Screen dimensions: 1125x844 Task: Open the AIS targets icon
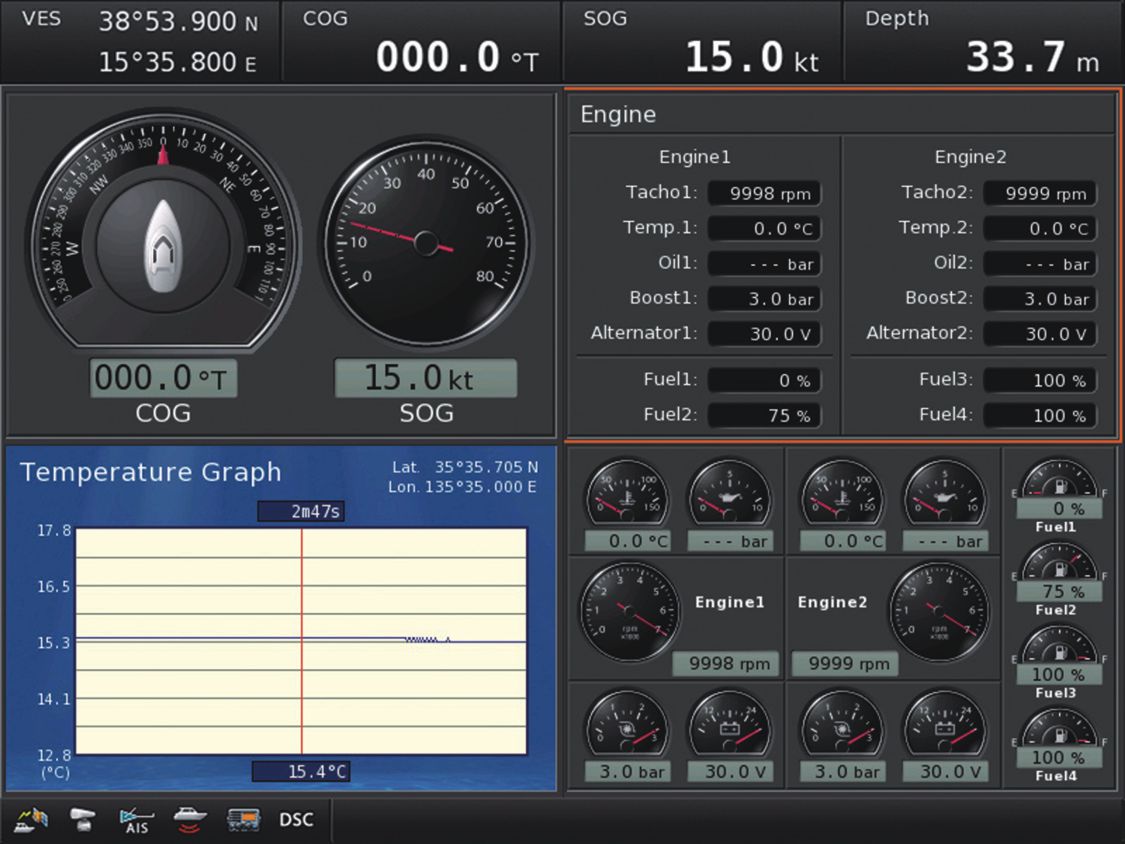(136, 820)
